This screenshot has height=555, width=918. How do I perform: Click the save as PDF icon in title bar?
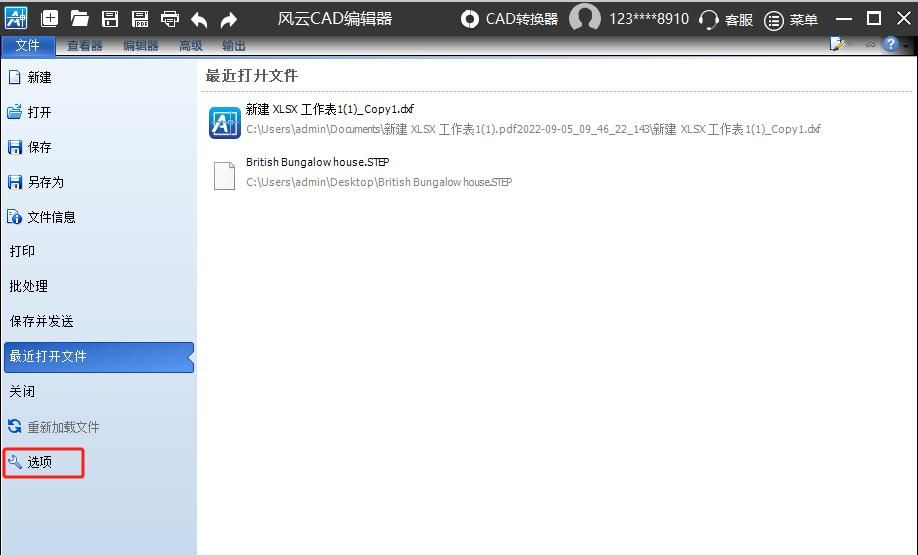coord(140,19)
